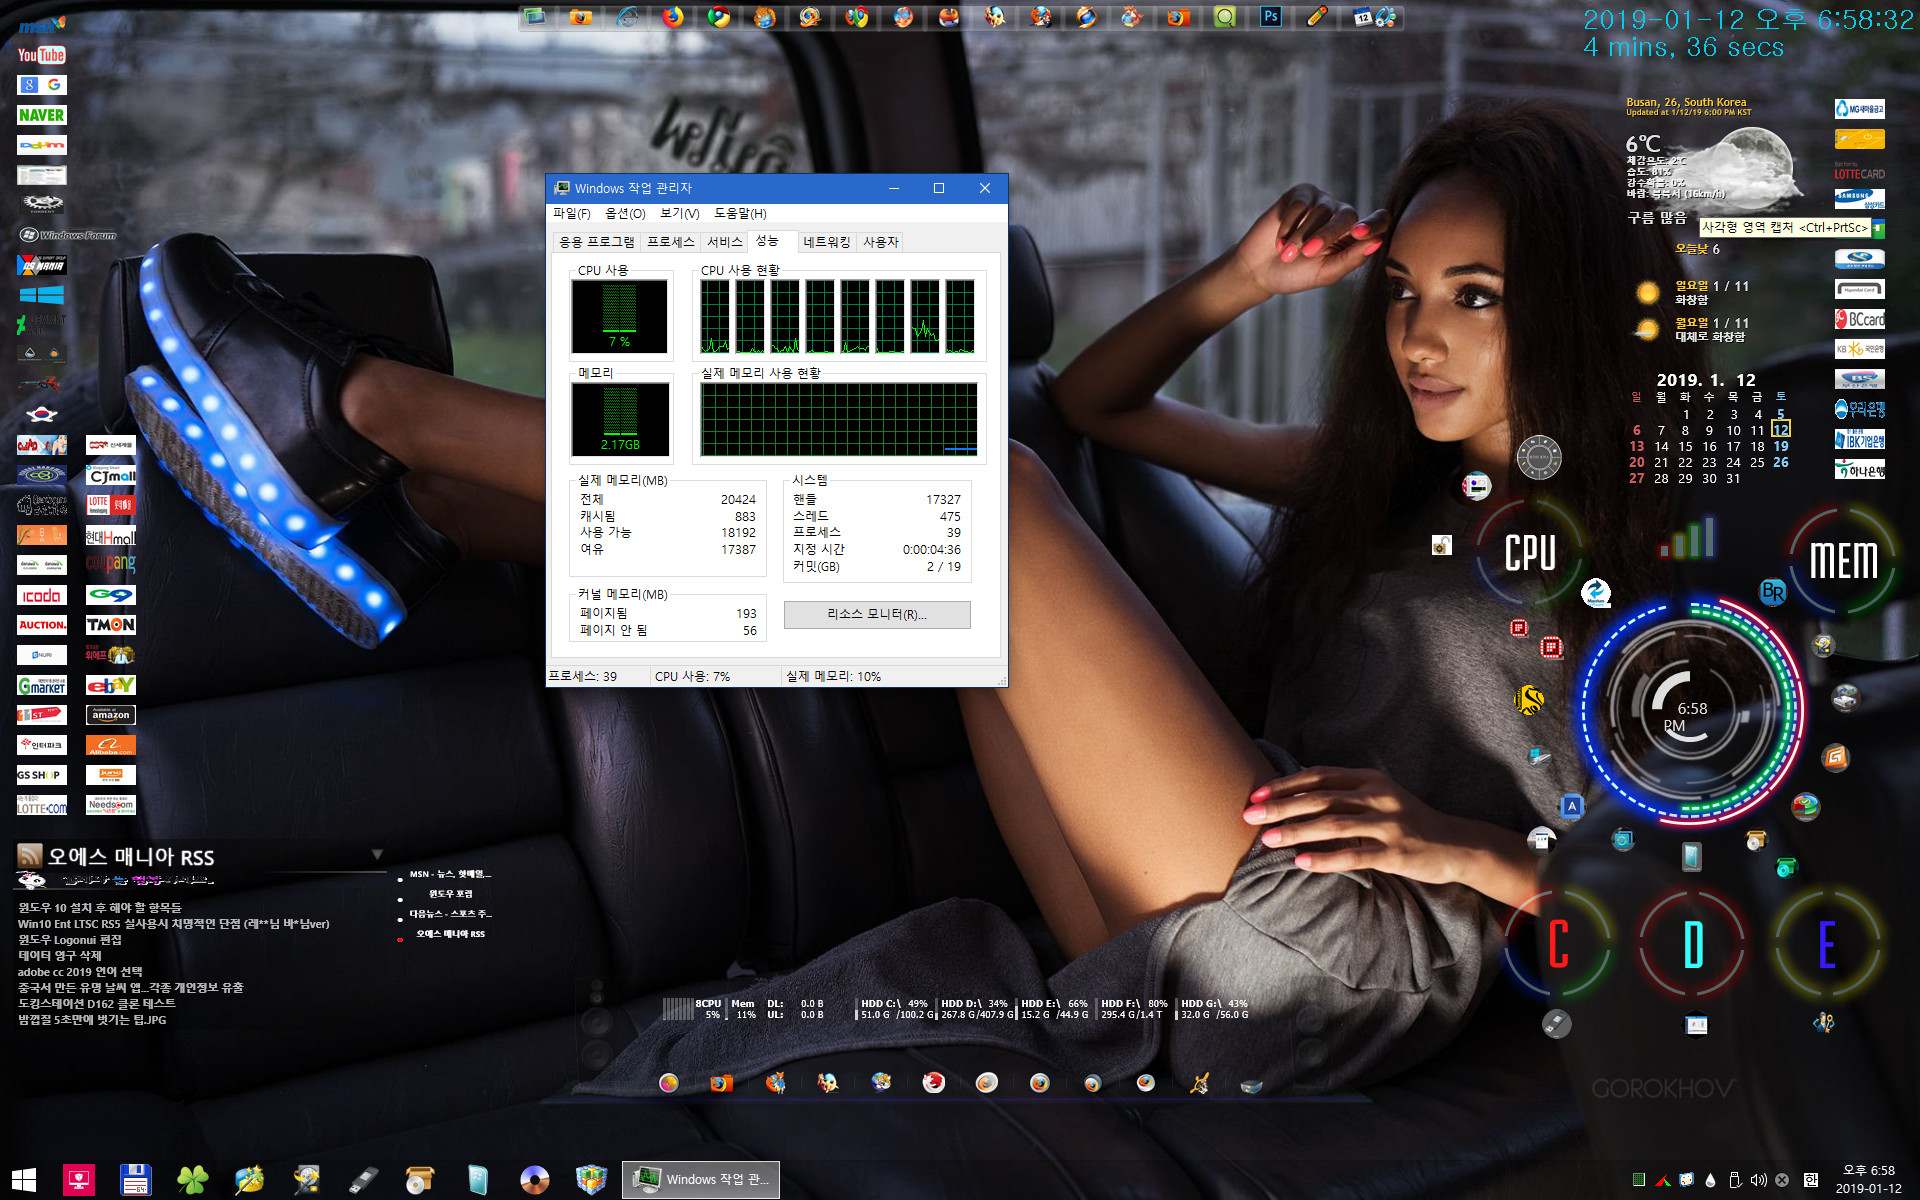Click the taskbar clock showing 6:58

pos(1868,1180)
